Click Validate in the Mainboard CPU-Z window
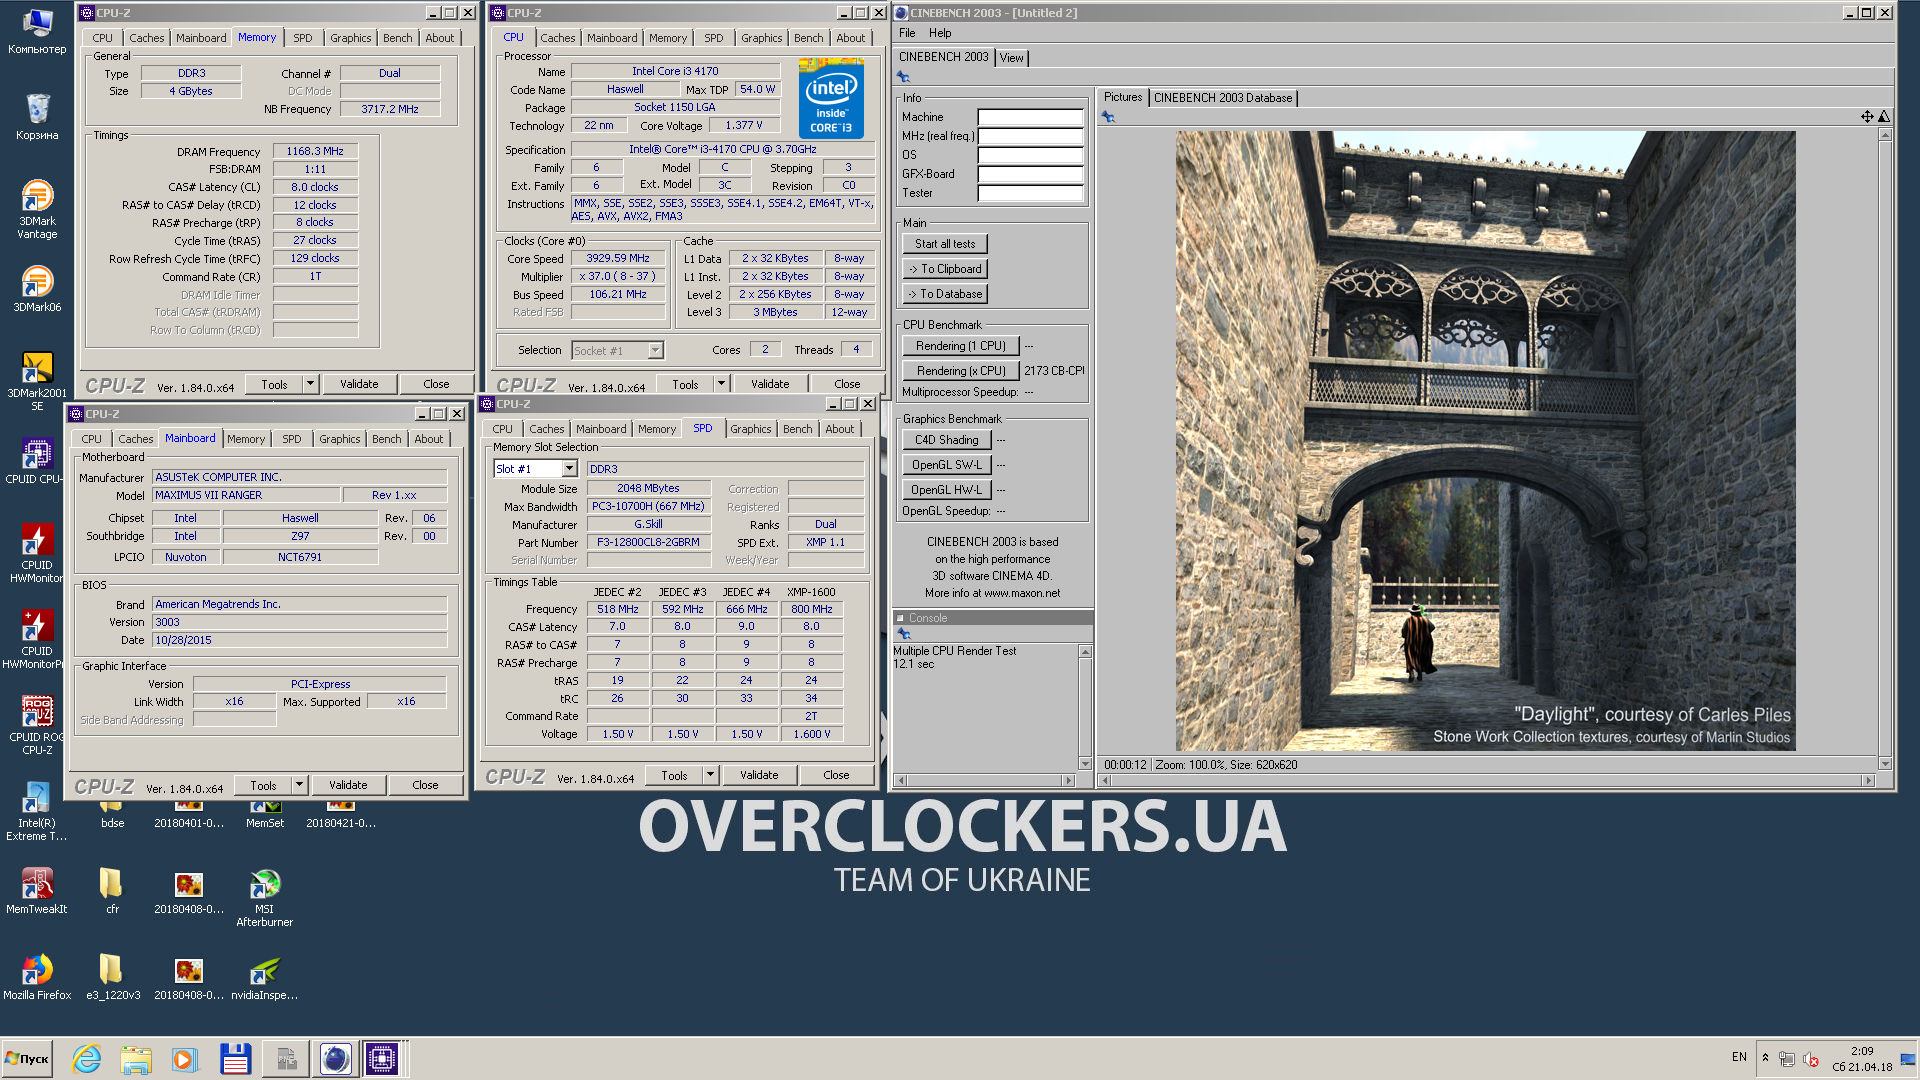1920x1080 pixels. tap(348, 785)
